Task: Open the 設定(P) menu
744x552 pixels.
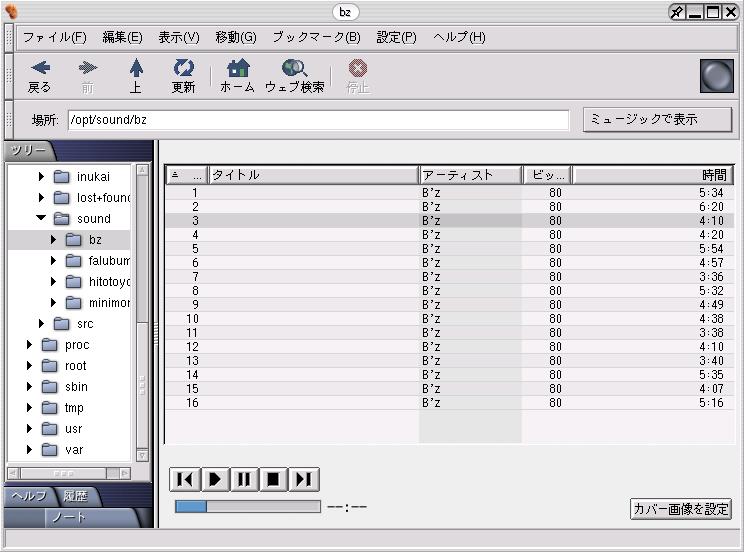Action: pos(396,37)
